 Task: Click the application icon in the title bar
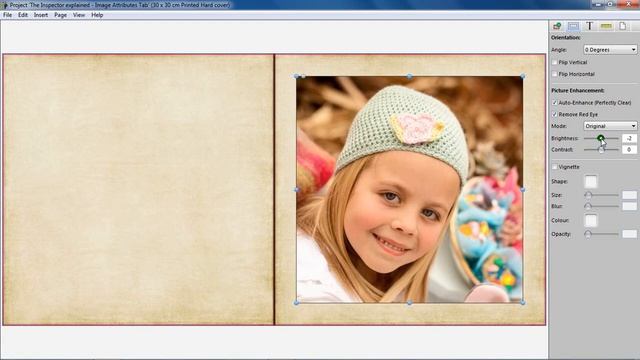point(4,5)
